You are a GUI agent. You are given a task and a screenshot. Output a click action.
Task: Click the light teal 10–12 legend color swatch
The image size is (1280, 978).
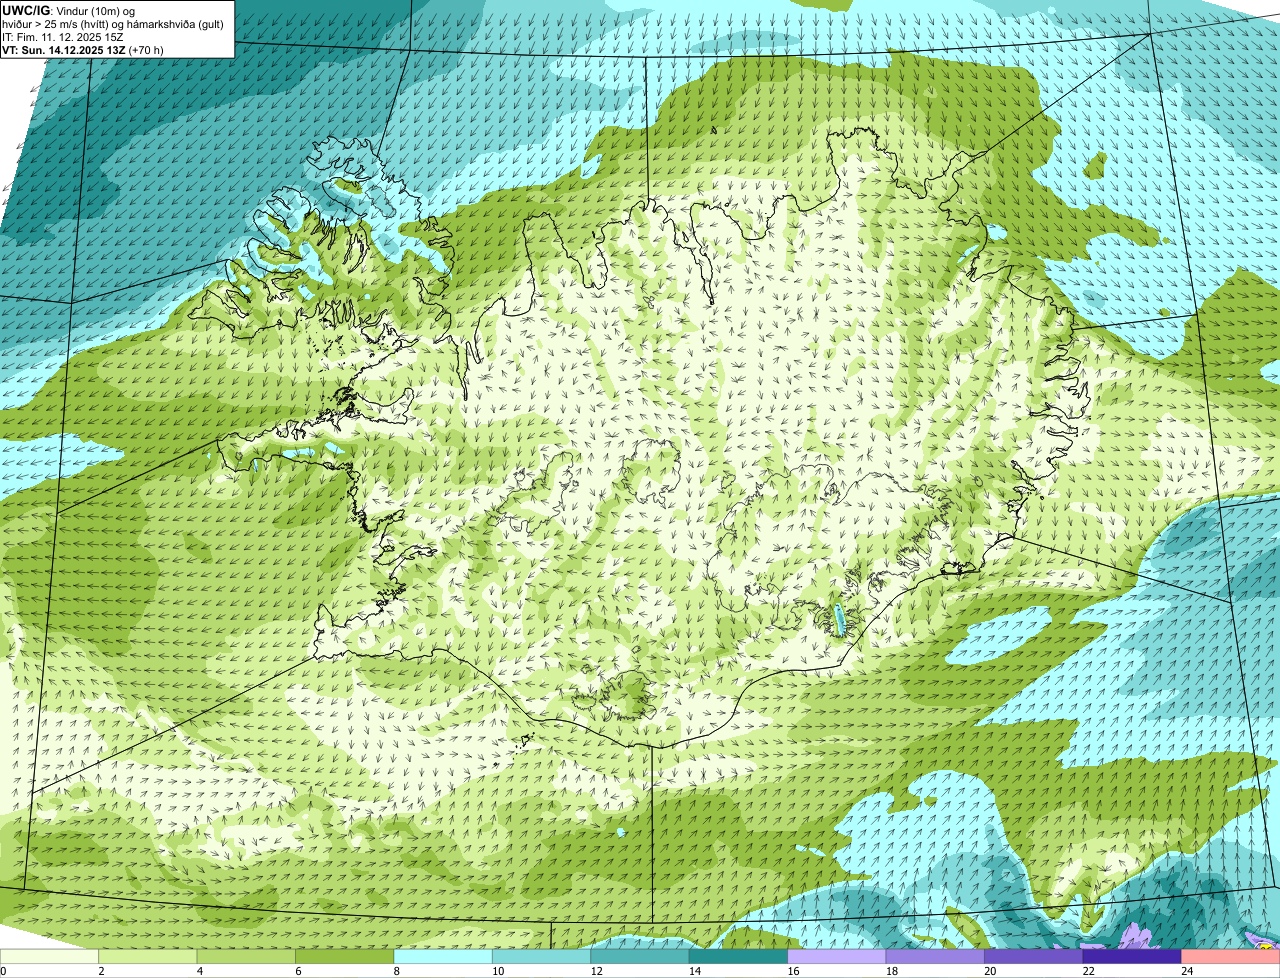point(542,956)
